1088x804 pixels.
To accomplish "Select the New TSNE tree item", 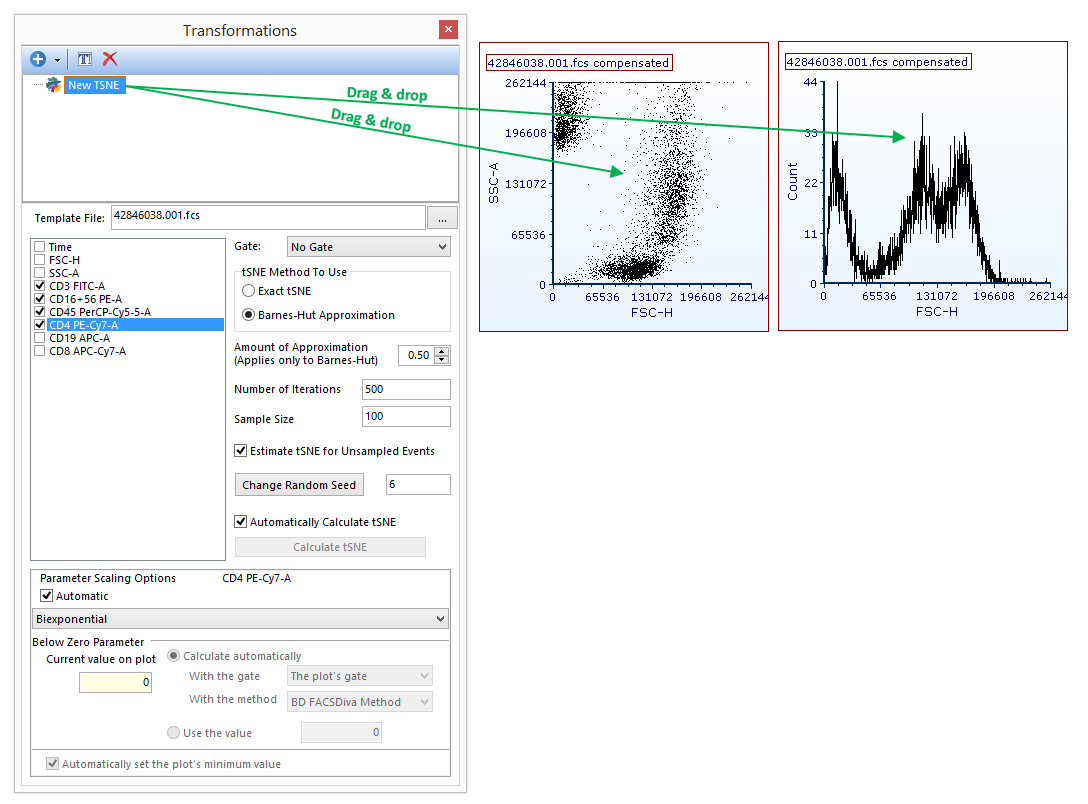I will (94, 86).
